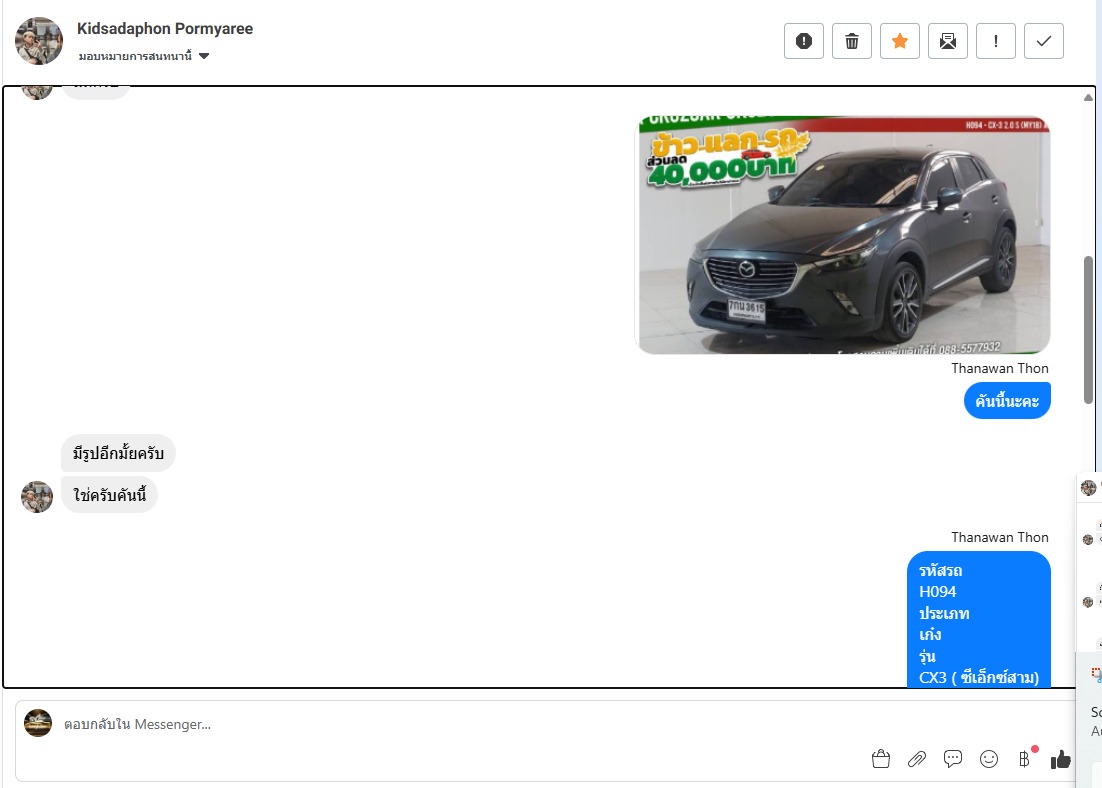
Task: Delete conversation with the trash icon
Action: click(x=852, y=41)
